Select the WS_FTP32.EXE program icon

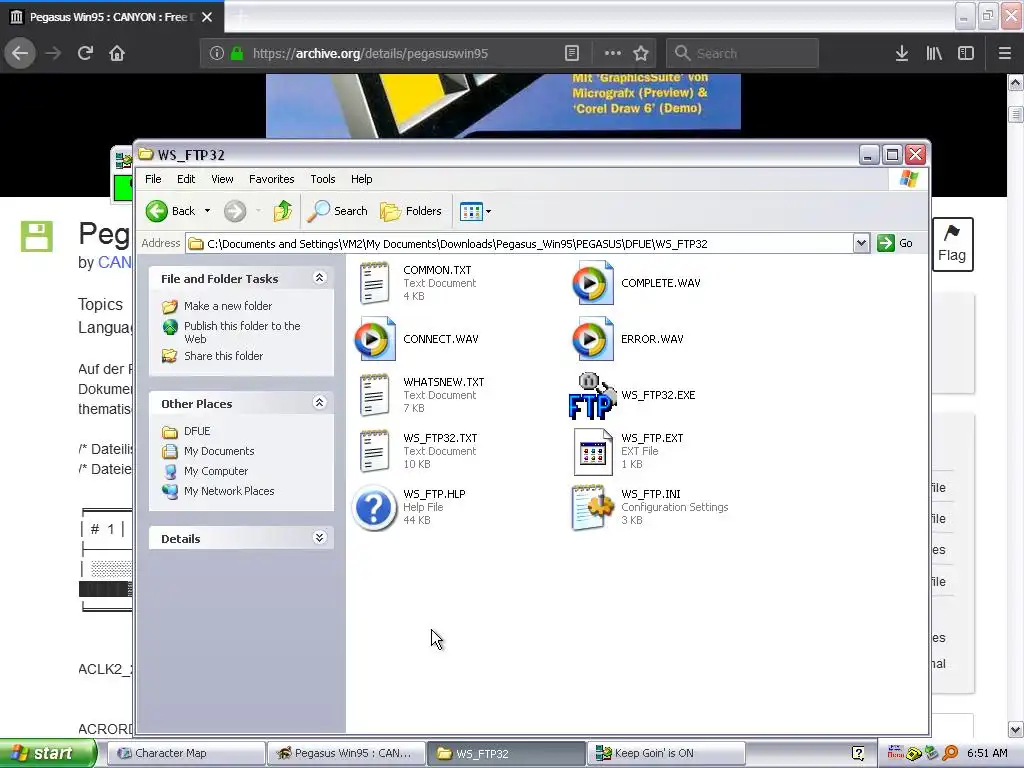[592, 395]
